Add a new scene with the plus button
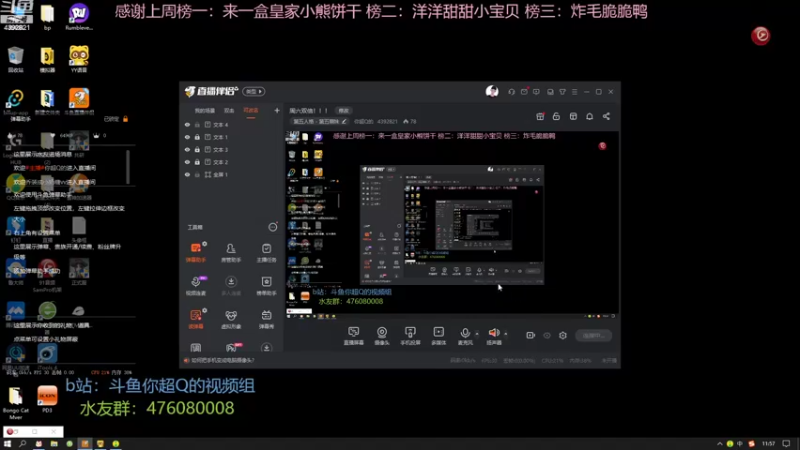Screen dimensions: 800x450 (x=277, y=110)
